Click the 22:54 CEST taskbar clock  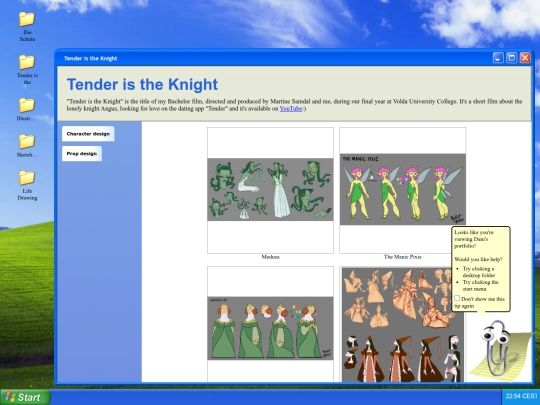click(521, 396)
